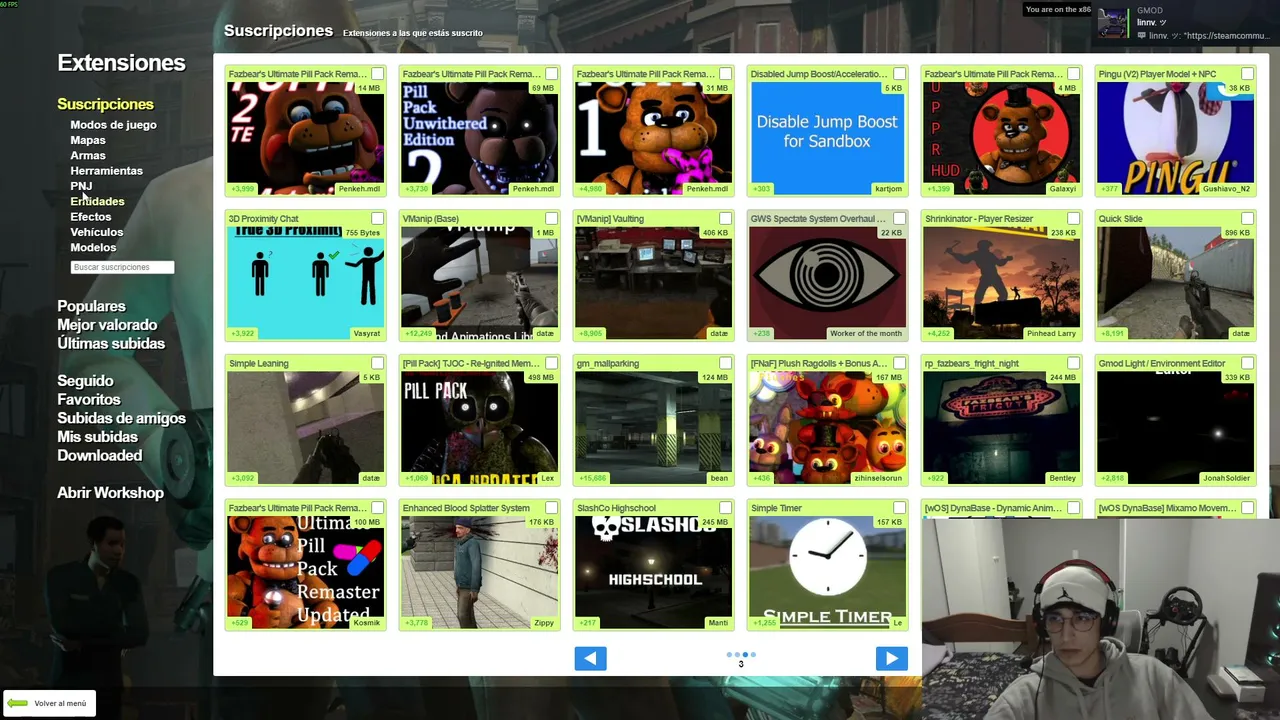Open the Enhanced Blood Splatter System thumbnail
This screenshot has width=1280, height=720.
[479, 572]
